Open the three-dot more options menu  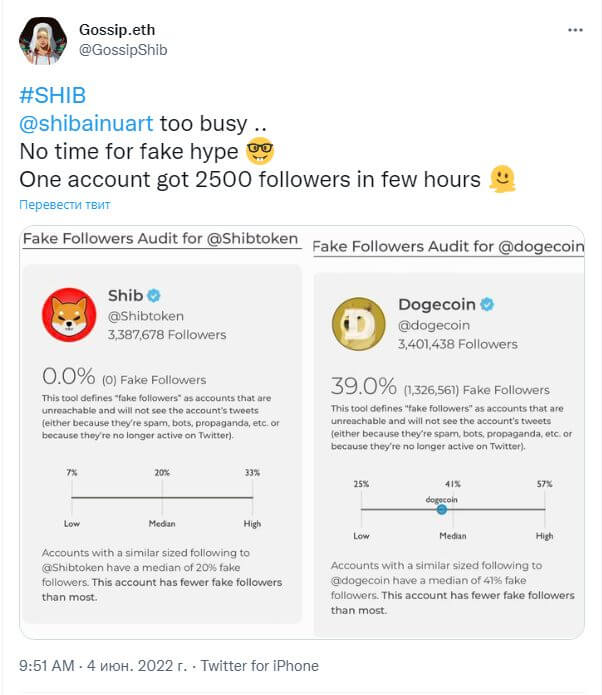575,30
